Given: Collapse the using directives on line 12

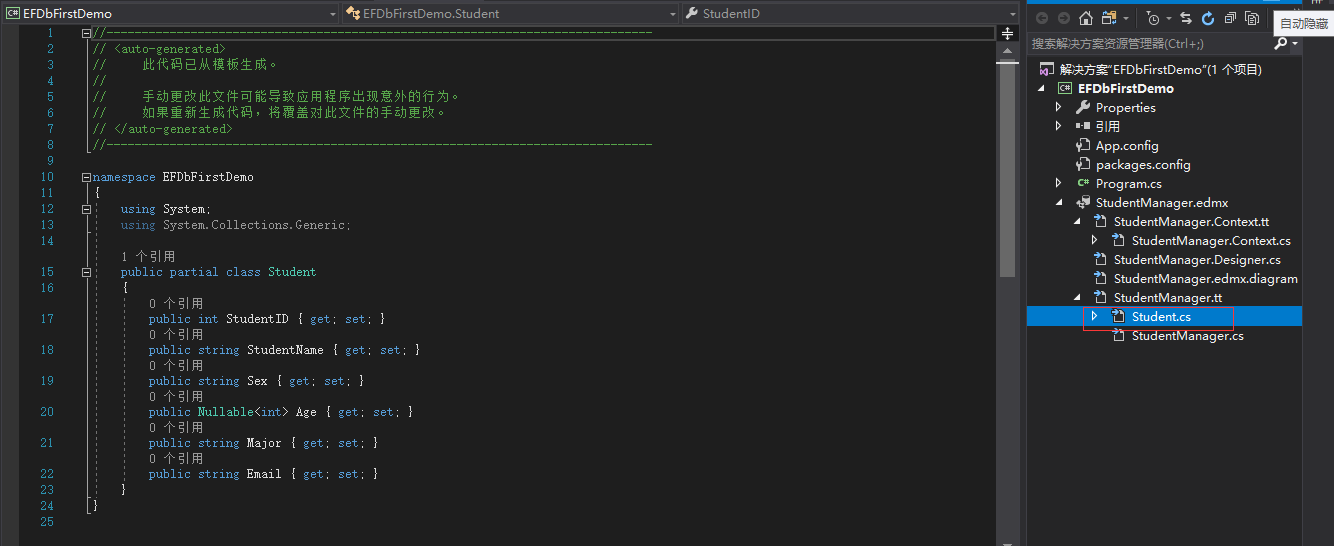Looking at the screenshot, I should (x=86, y=209).
